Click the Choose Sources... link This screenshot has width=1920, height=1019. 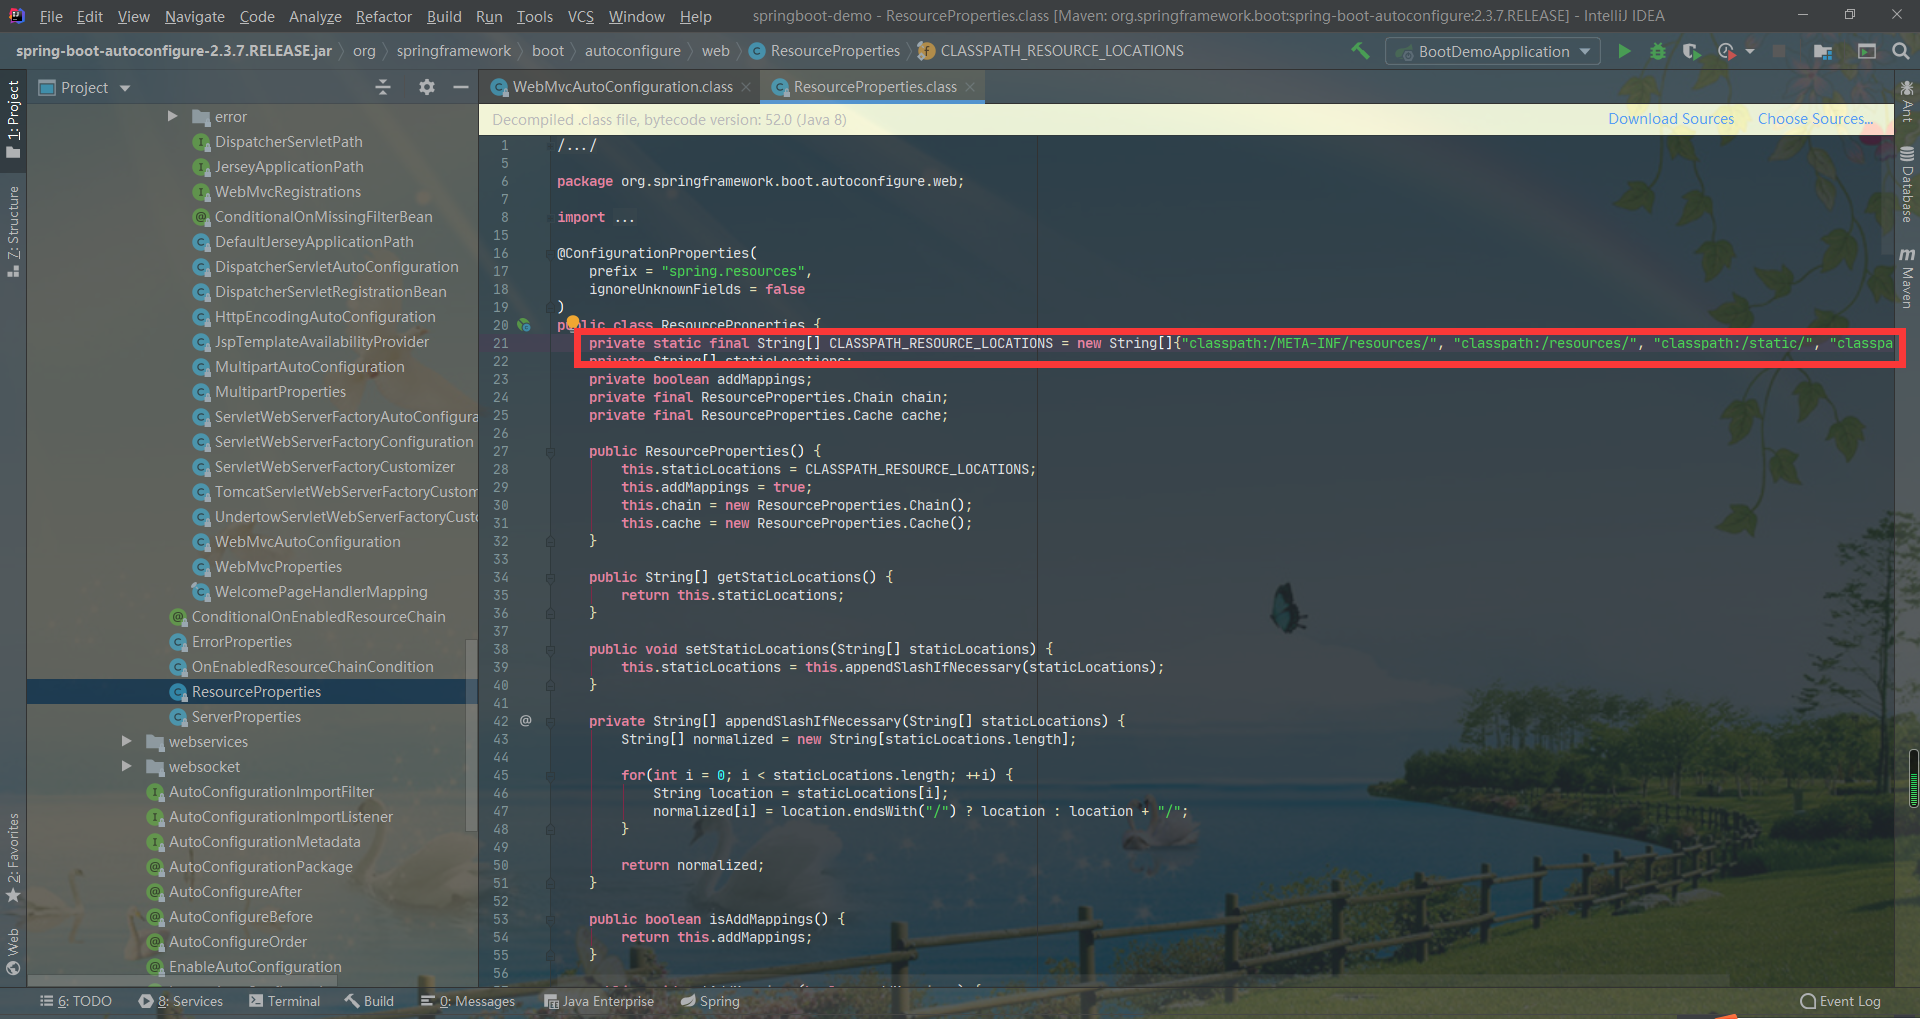tap(1815, 119)
